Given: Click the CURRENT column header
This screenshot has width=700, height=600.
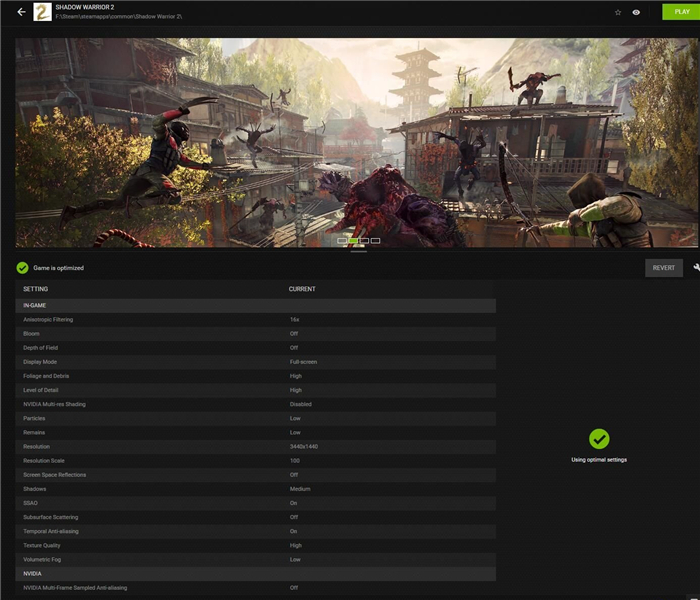Looking at the screenshot, I should (302, 289).
